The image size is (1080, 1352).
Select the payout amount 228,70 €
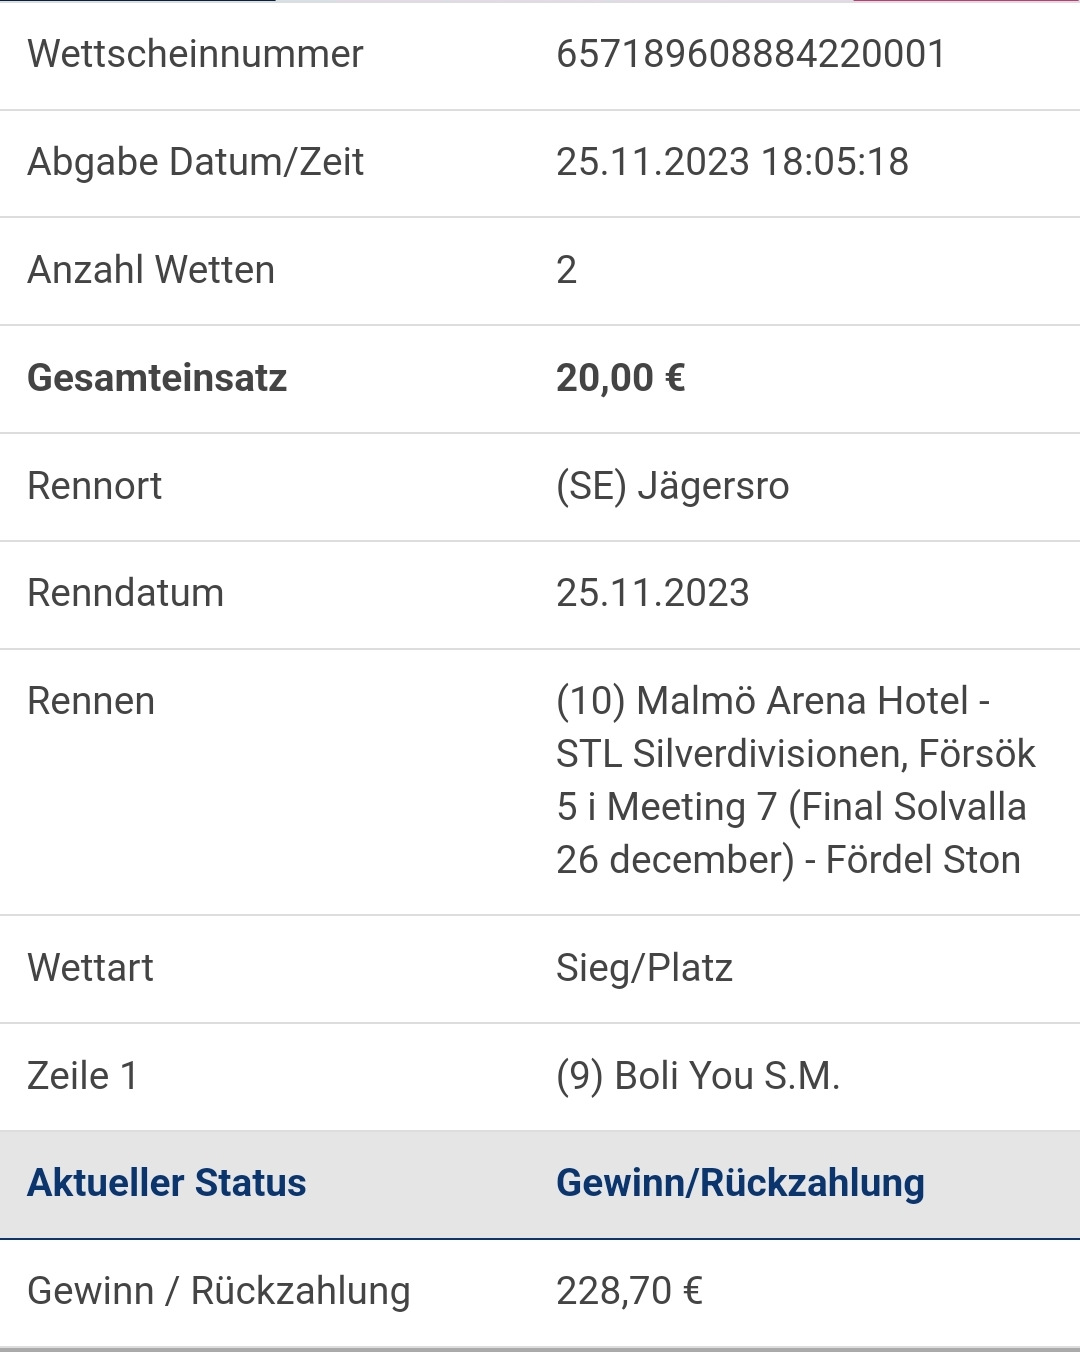630,1291
